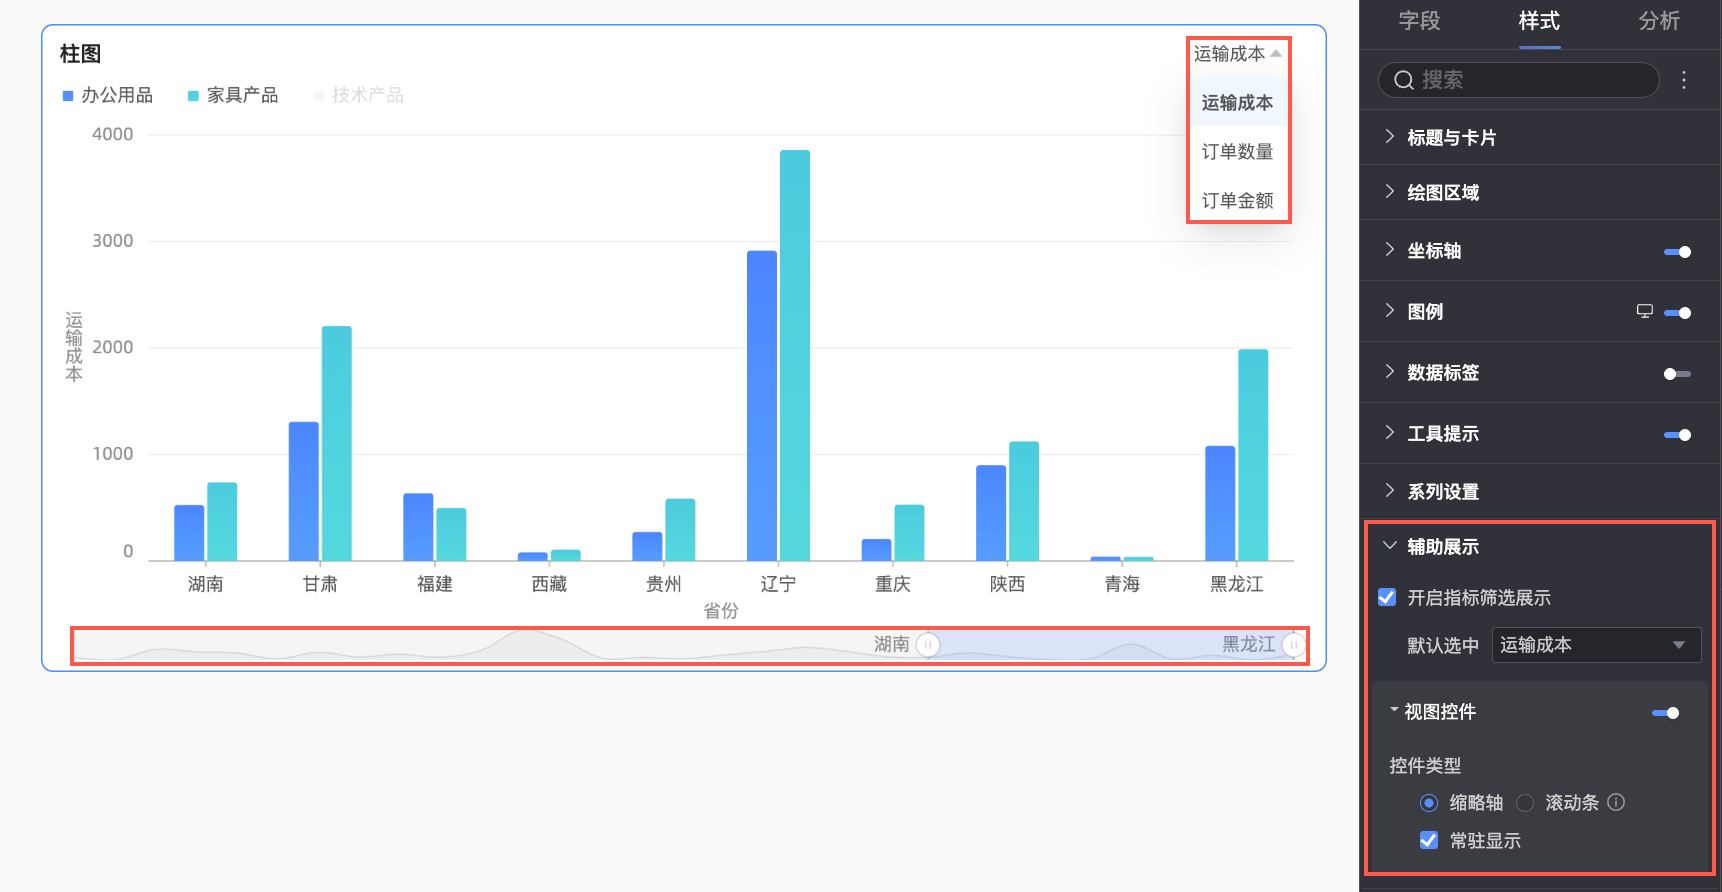Switch to the 样式 tab
The height and width of the screenshot is (892, 1722).
tap(1539, 21)
